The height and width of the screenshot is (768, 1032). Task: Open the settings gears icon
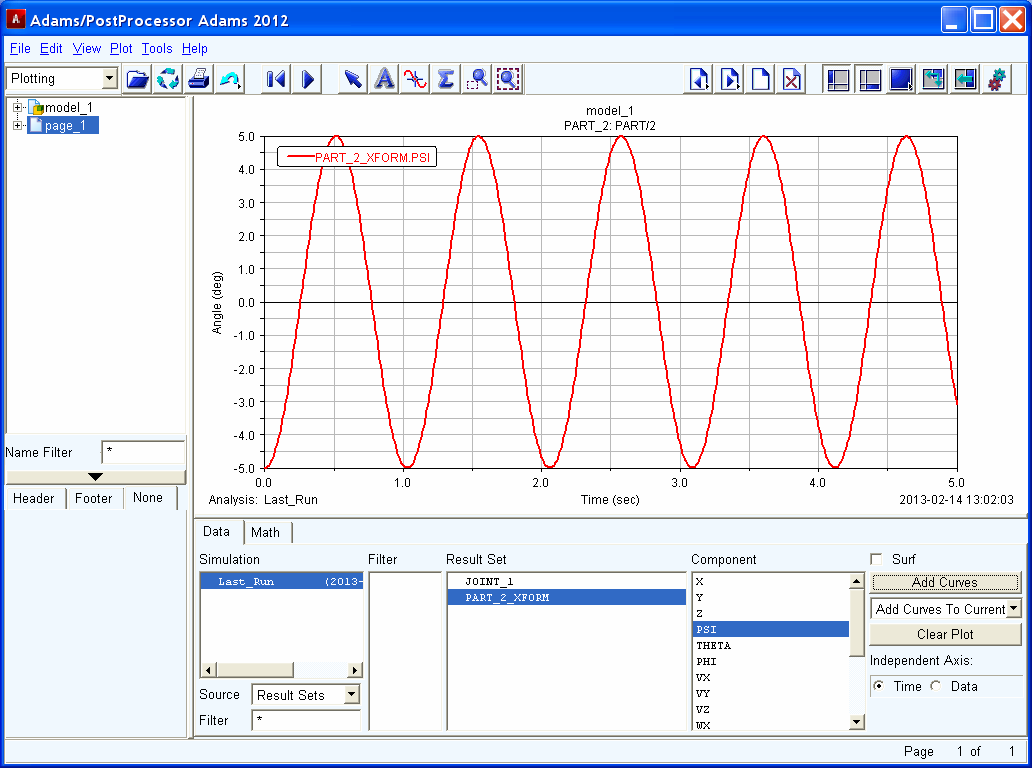pyautogui.click(x=996, y=80)
